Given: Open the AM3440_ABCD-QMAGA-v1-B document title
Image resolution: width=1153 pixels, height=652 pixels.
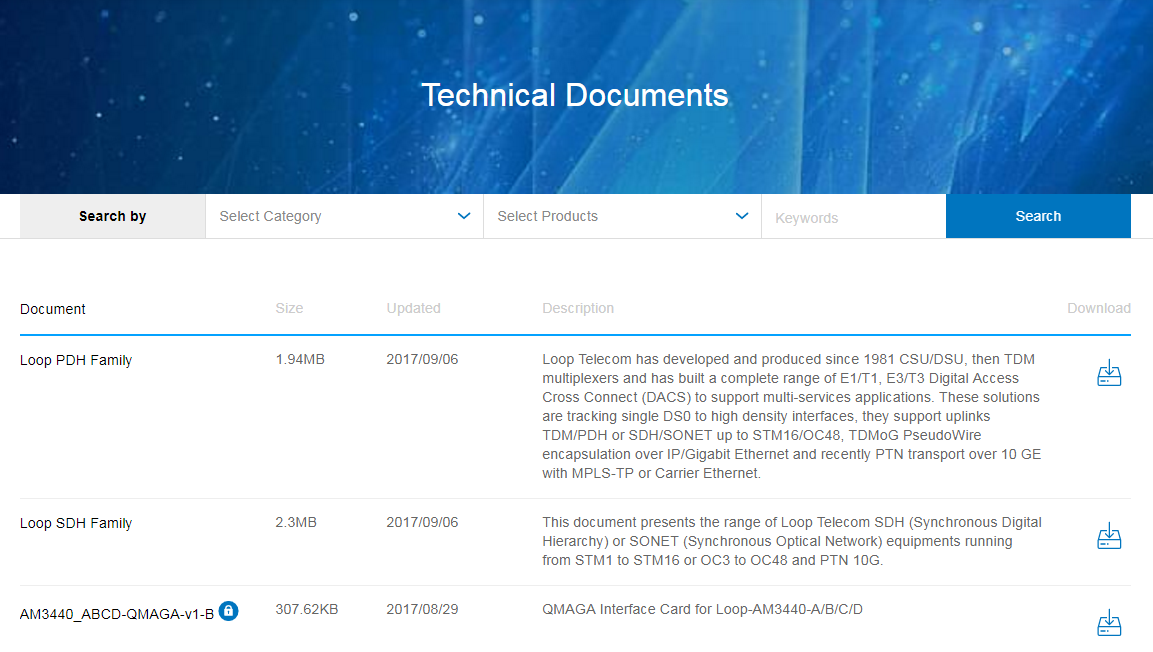Looking at the screenshot, I should pyautogui.click(x=116, y=614).
